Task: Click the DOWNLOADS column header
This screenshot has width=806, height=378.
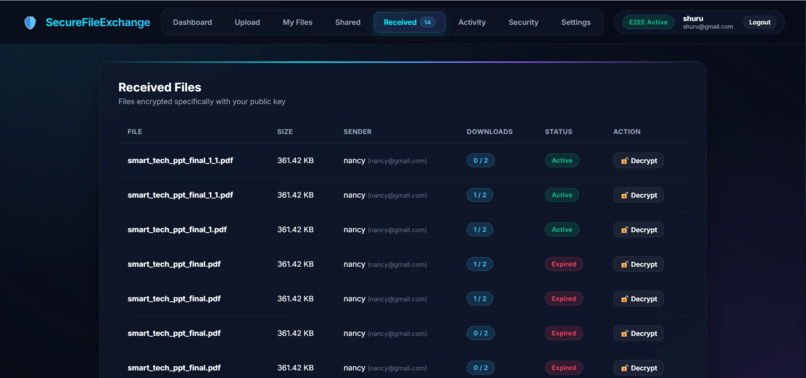Action: [489, 132]
